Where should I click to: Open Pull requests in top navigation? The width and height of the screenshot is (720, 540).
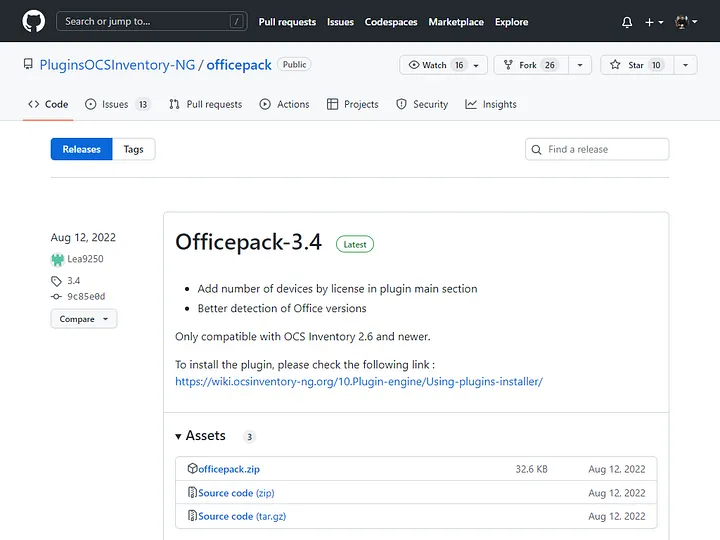point(287,22)
